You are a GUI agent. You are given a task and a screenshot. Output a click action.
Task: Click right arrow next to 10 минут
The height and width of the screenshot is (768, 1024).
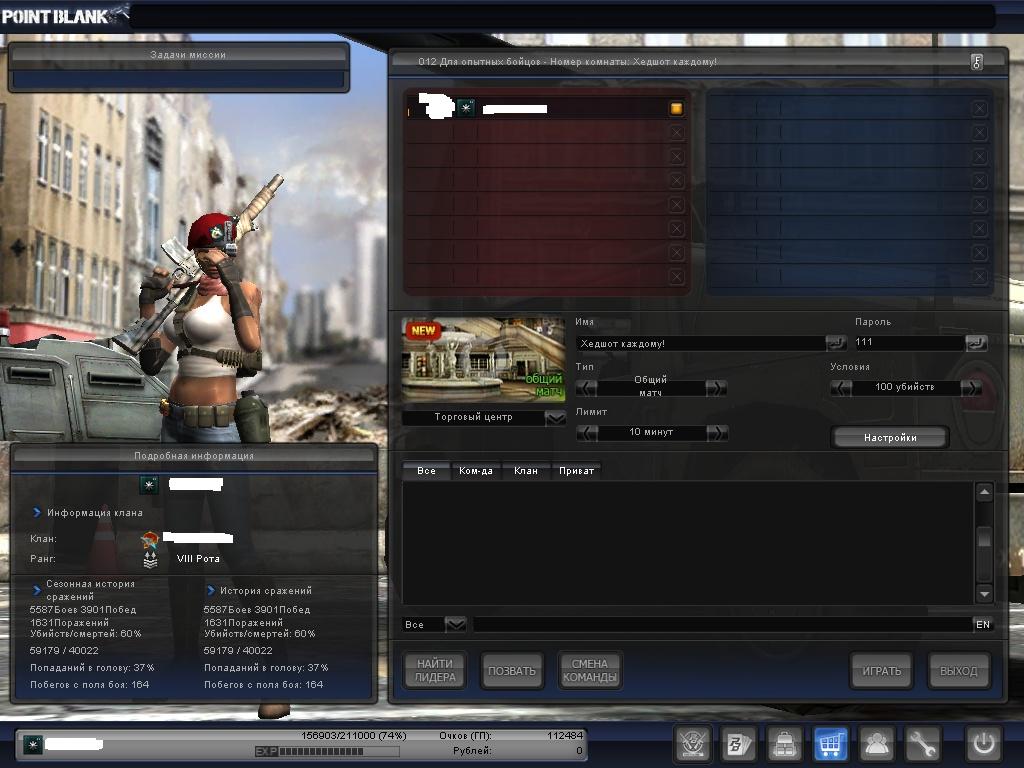tap(716, 433)
